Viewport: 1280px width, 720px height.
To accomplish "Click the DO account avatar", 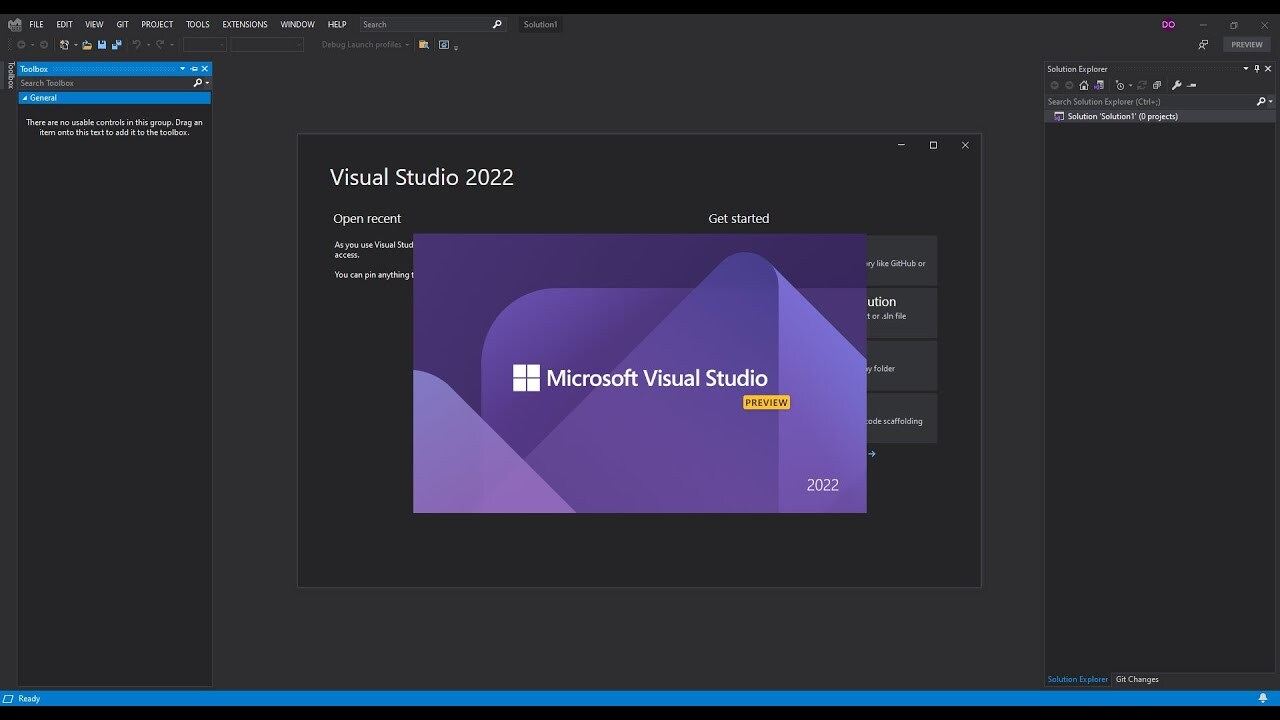I will pos(1168,24).
